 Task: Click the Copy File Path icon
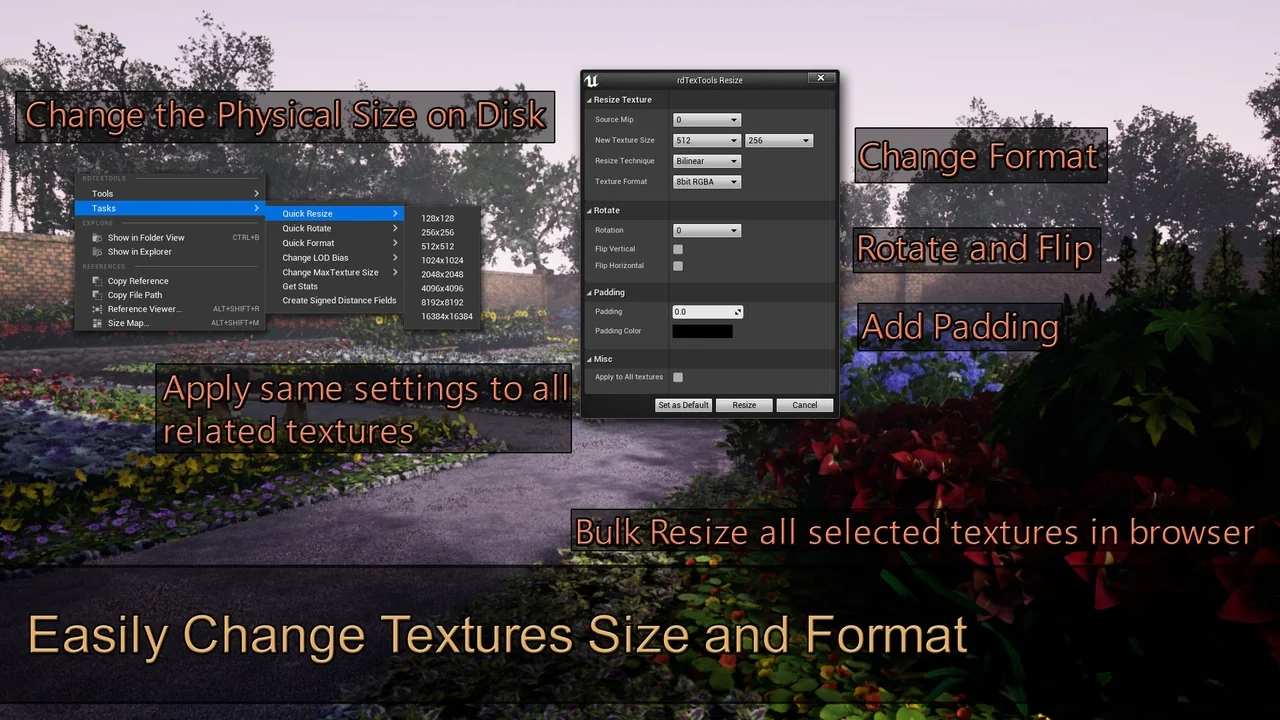pos(97,295)
